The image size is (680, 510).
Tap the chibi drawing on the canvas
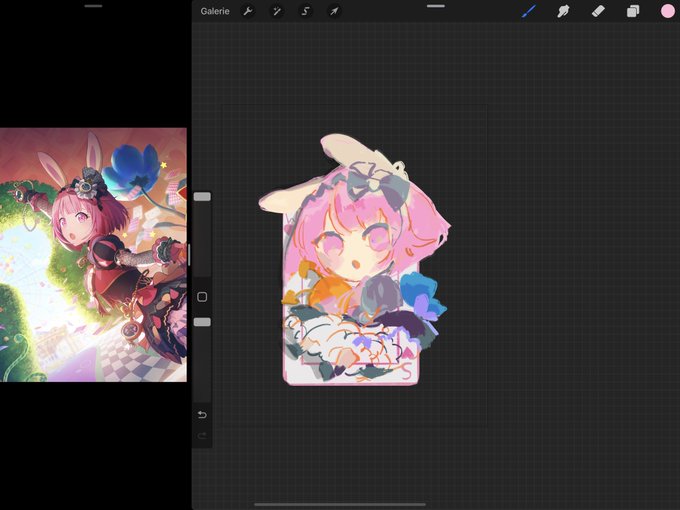coord(355,260)
